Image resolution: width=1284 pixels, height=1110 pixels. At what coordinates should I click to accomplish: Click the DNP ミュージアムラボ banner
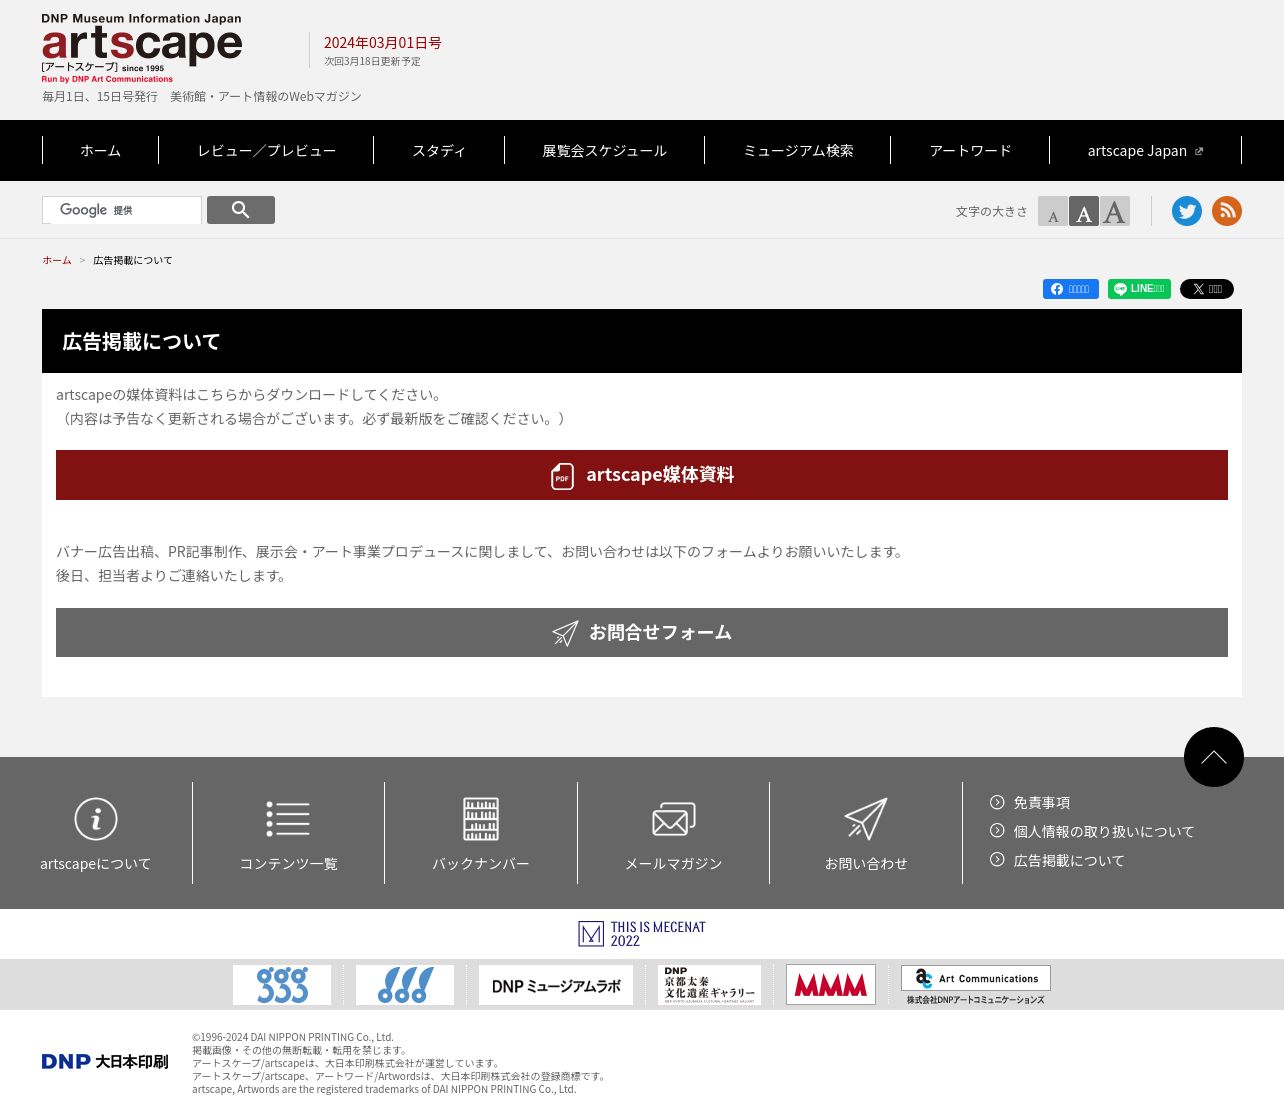coord(556,985)
